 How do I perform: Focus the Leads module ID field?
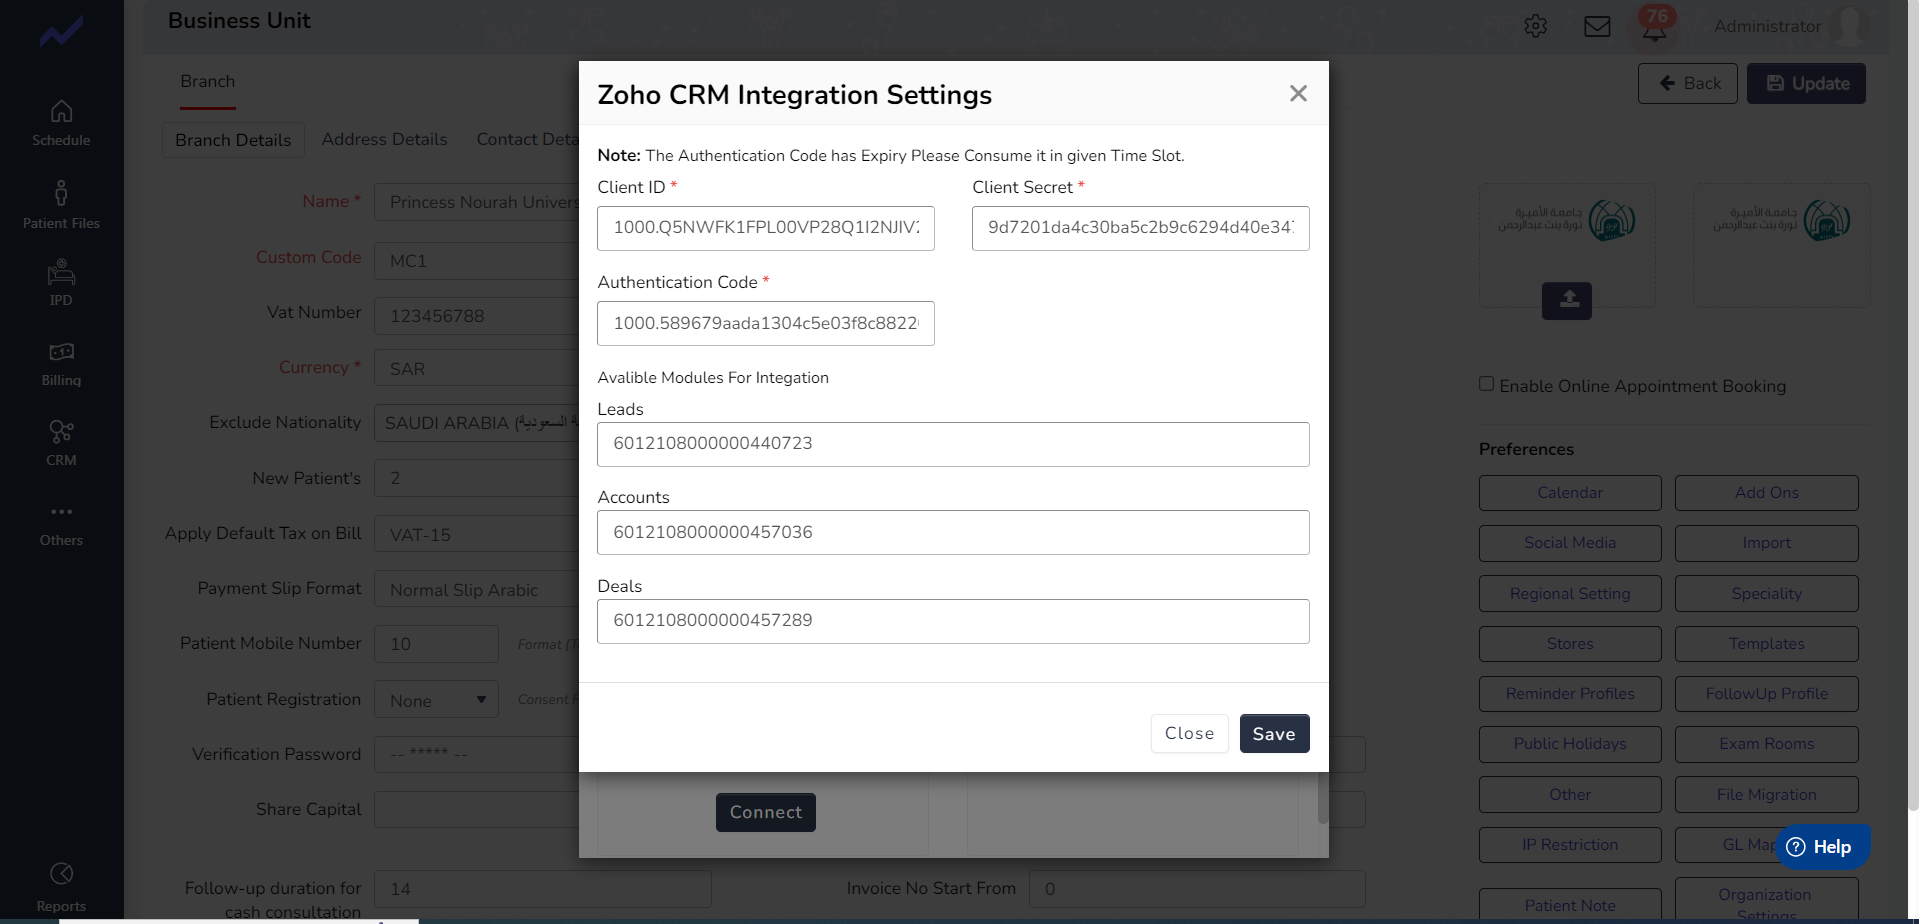click(x=953, y=444)
